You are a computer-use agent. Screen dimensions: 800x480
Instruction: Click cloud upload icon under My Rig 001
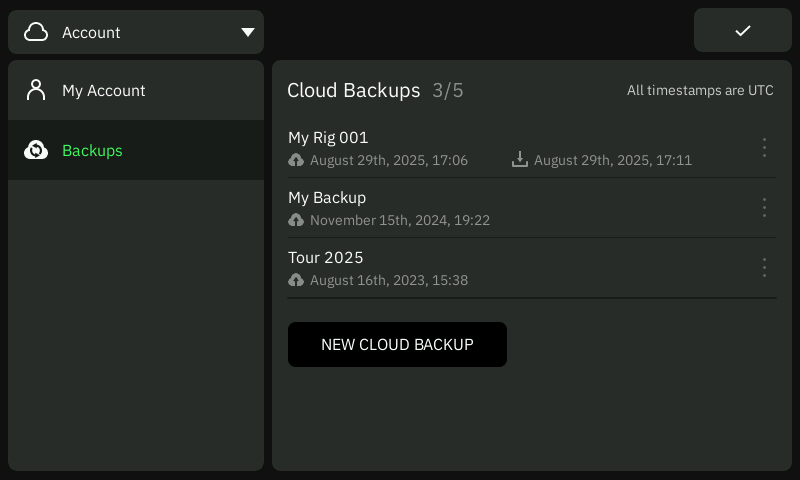pyautogui.click(x=296, y=160)
